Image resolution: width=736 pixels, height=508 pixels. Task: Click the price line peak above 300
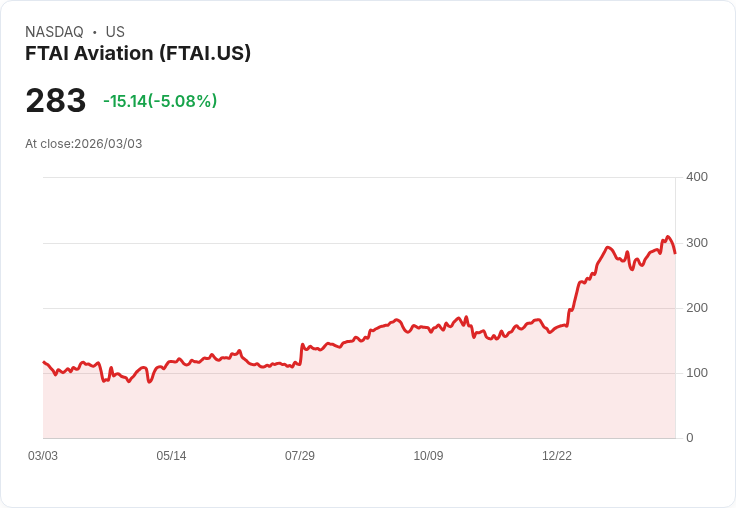pos(668,237)
